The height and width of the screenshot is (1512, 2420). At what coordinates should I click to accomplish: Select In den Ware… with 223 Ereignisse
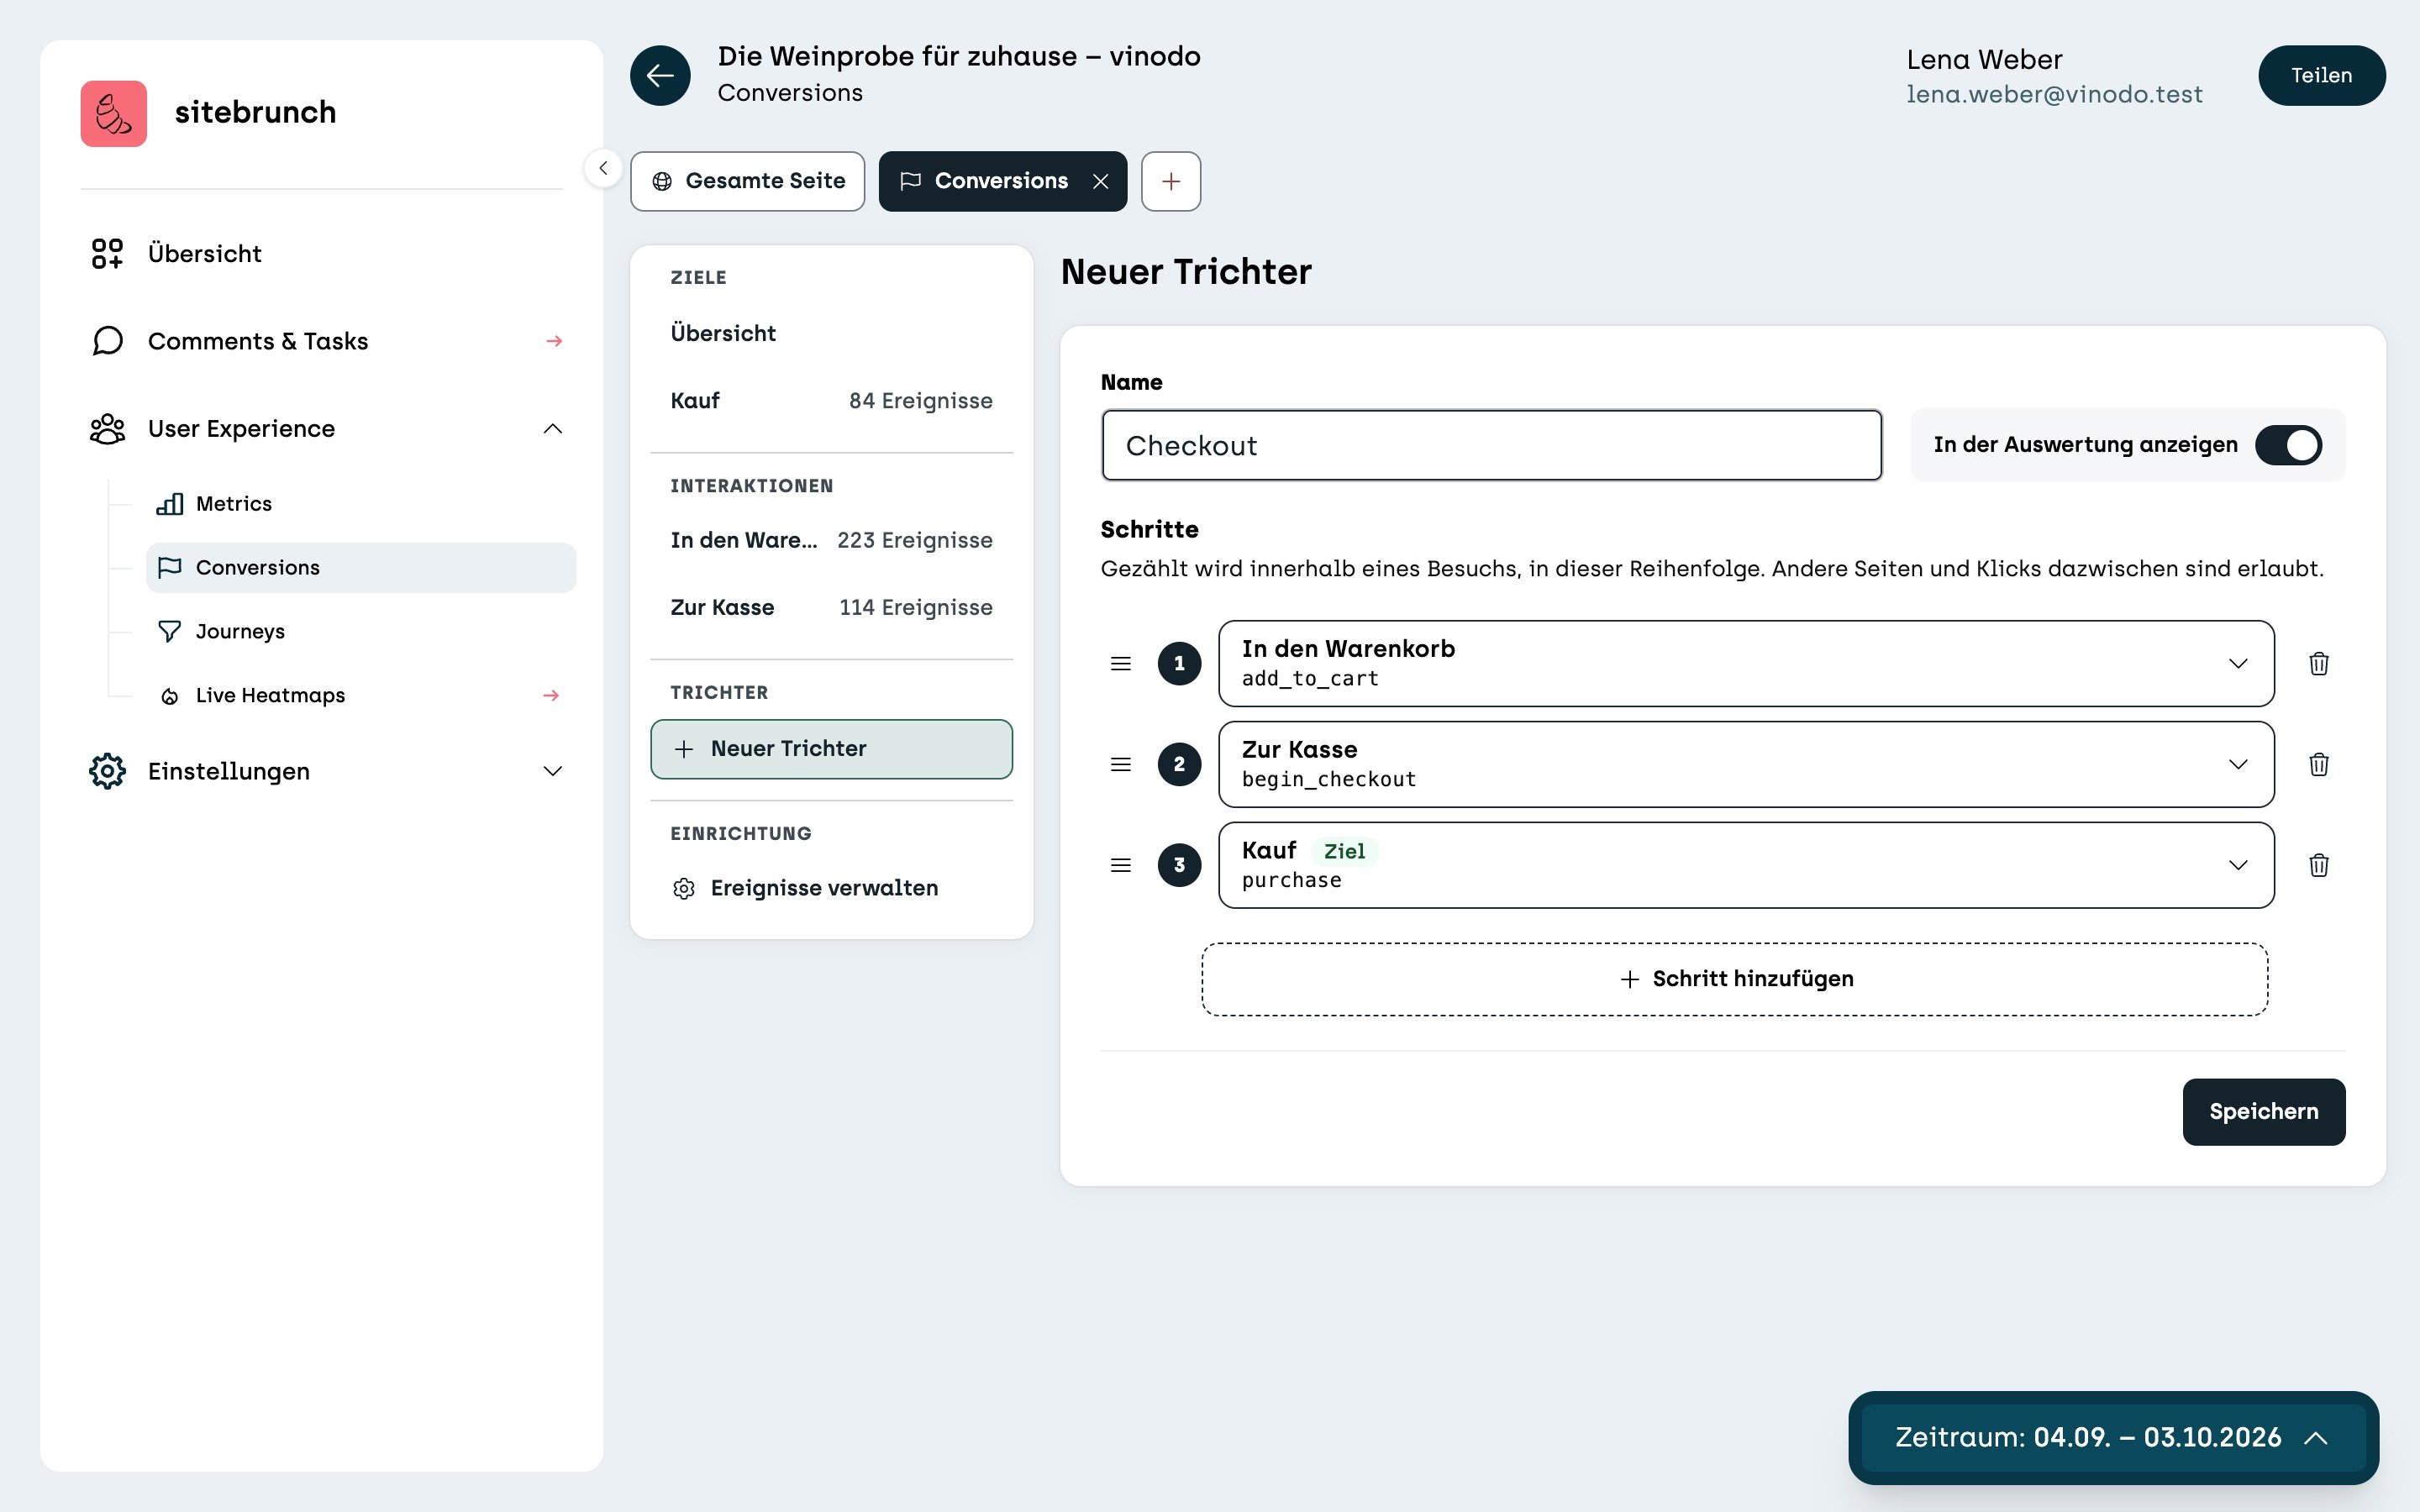831,540
